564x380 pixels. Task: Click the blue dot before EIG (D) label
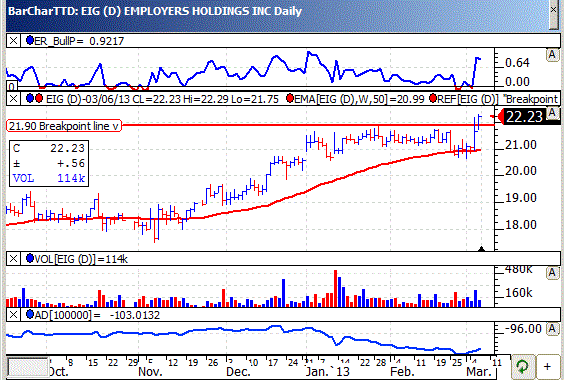30,98
